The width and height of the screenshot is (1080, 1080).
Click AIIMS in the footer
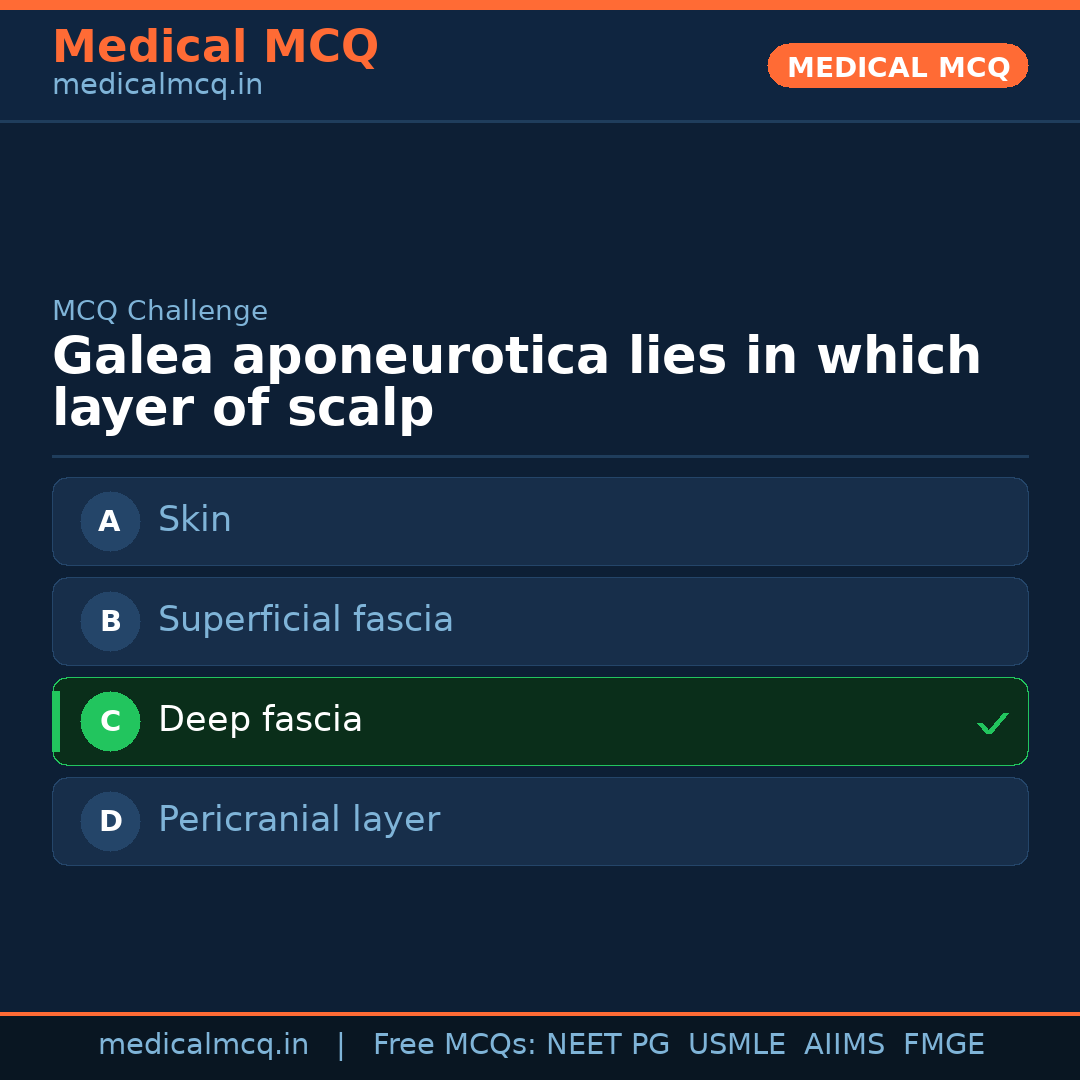[844, 1045]
